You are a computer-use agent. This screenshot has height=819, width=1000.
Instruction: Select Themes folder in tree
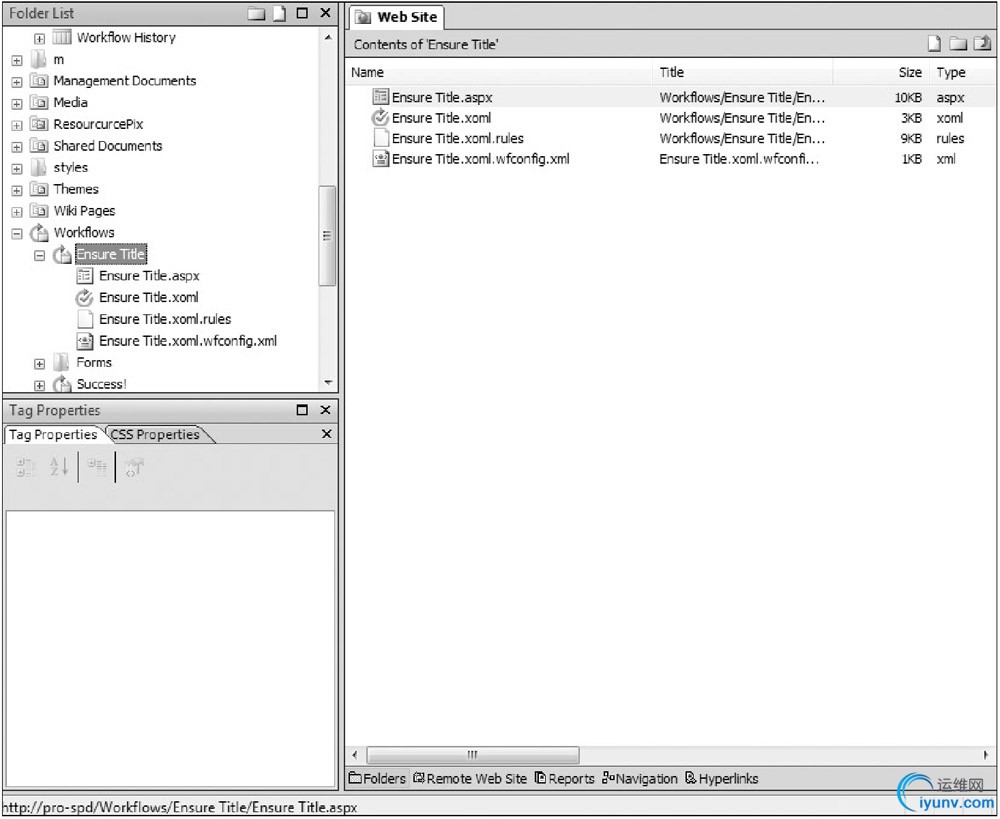[x=76, y=189]
